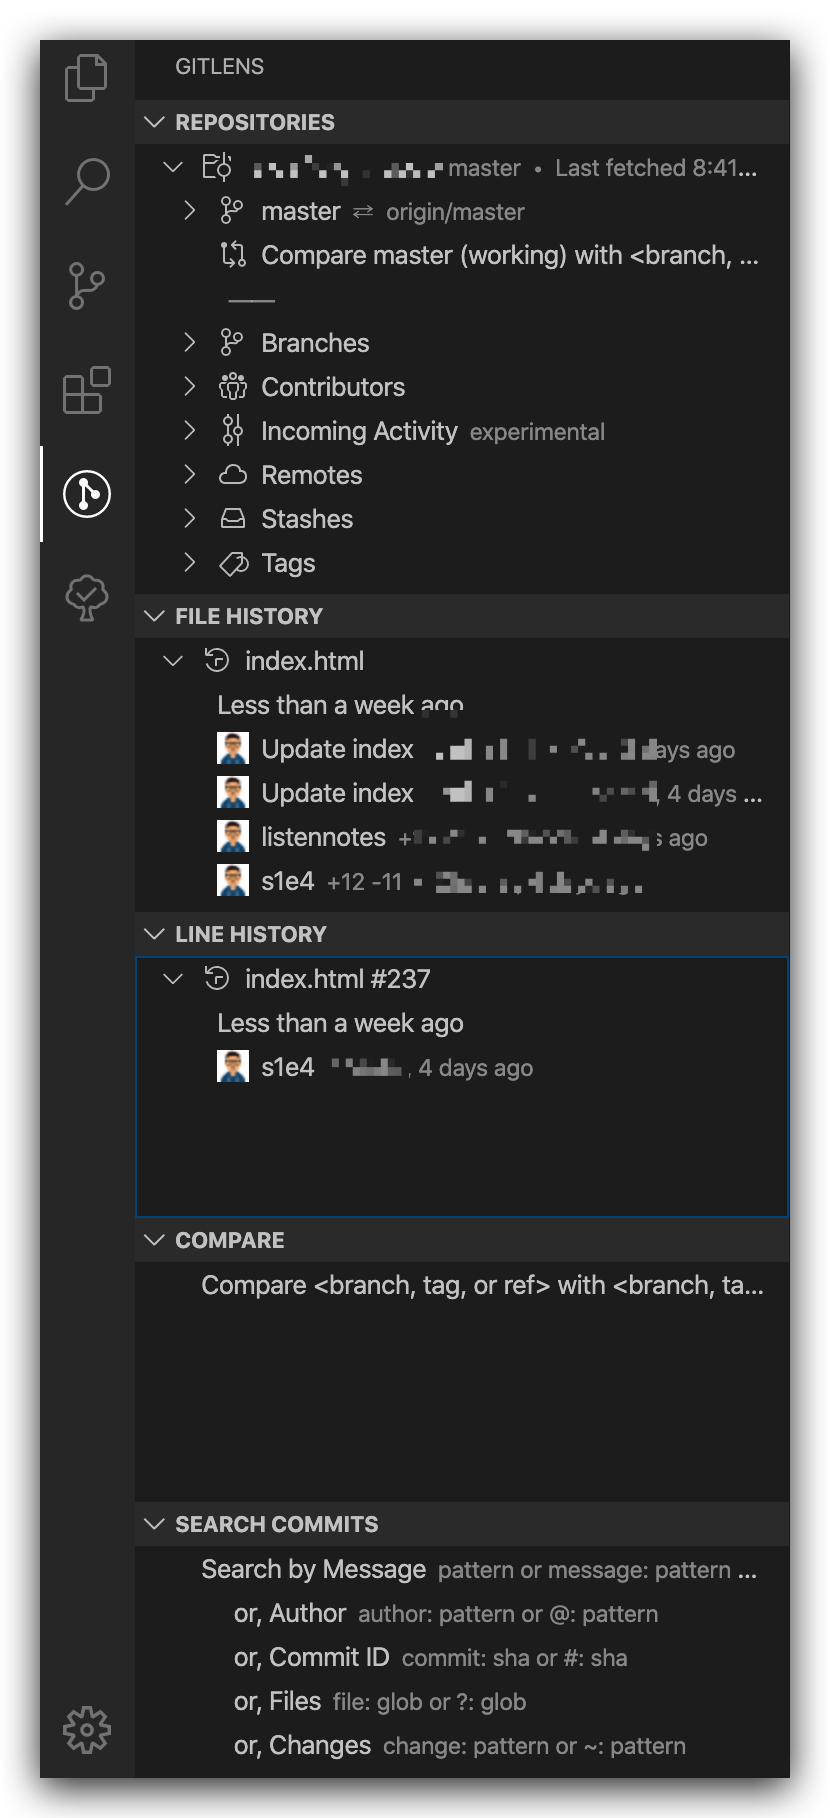Open the bottom tree-with-checkmark activity icon
Screen dimensions: 830x1818
click(87, 597)
